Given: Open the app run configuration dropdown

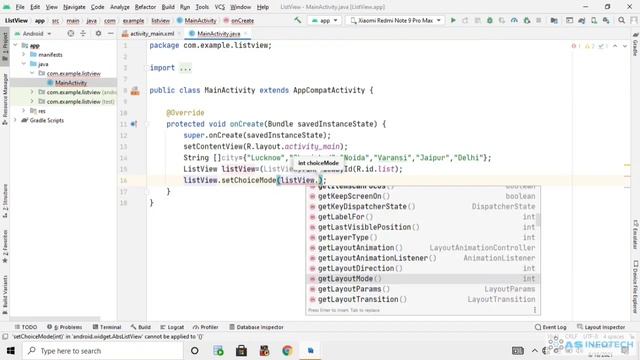Looking at the screenshot, I should click(x=325, y=20).
